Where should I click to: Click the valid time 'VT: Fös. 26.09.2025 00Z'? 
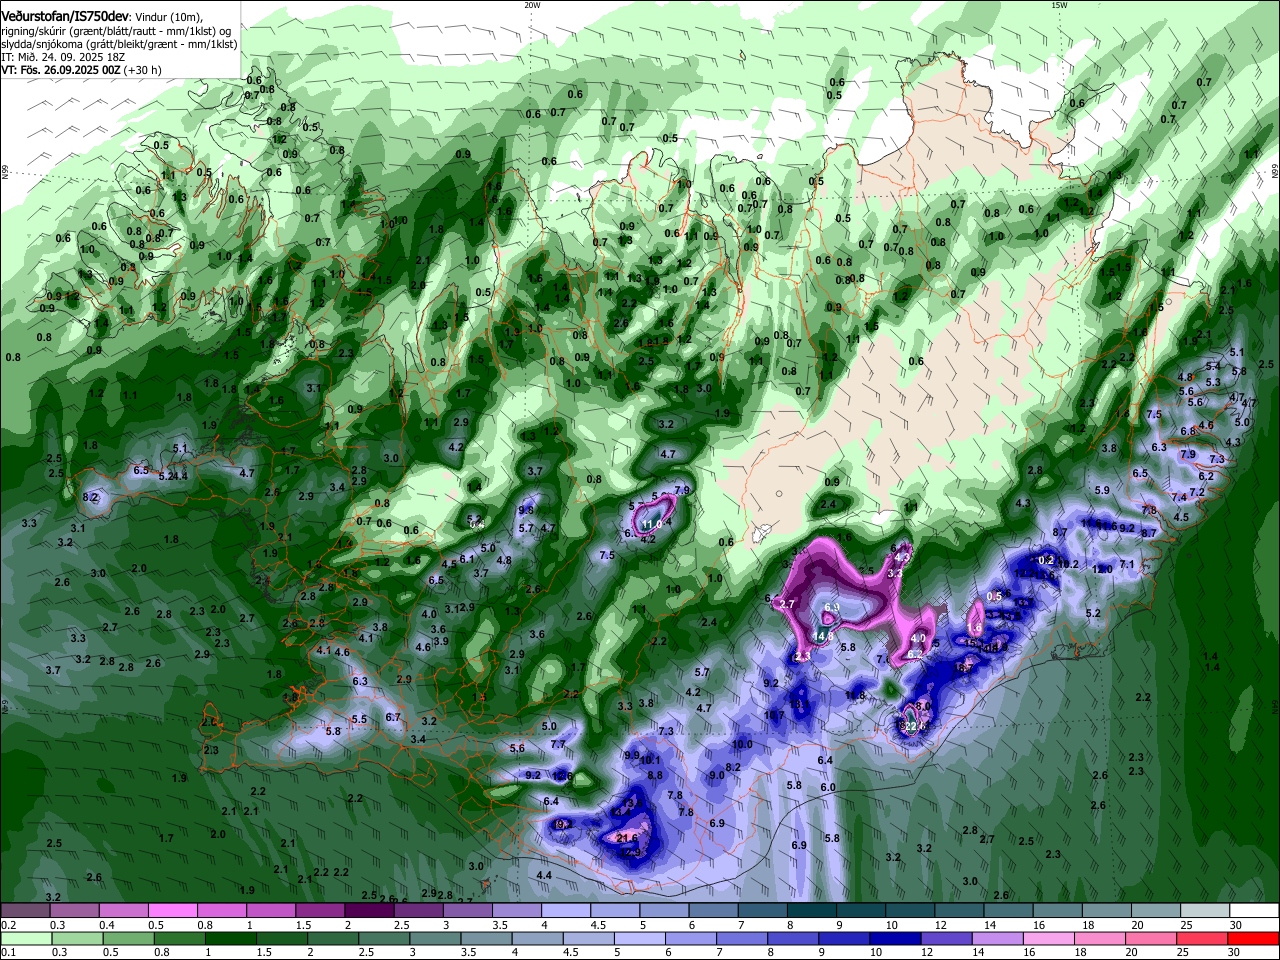point(61,71)
